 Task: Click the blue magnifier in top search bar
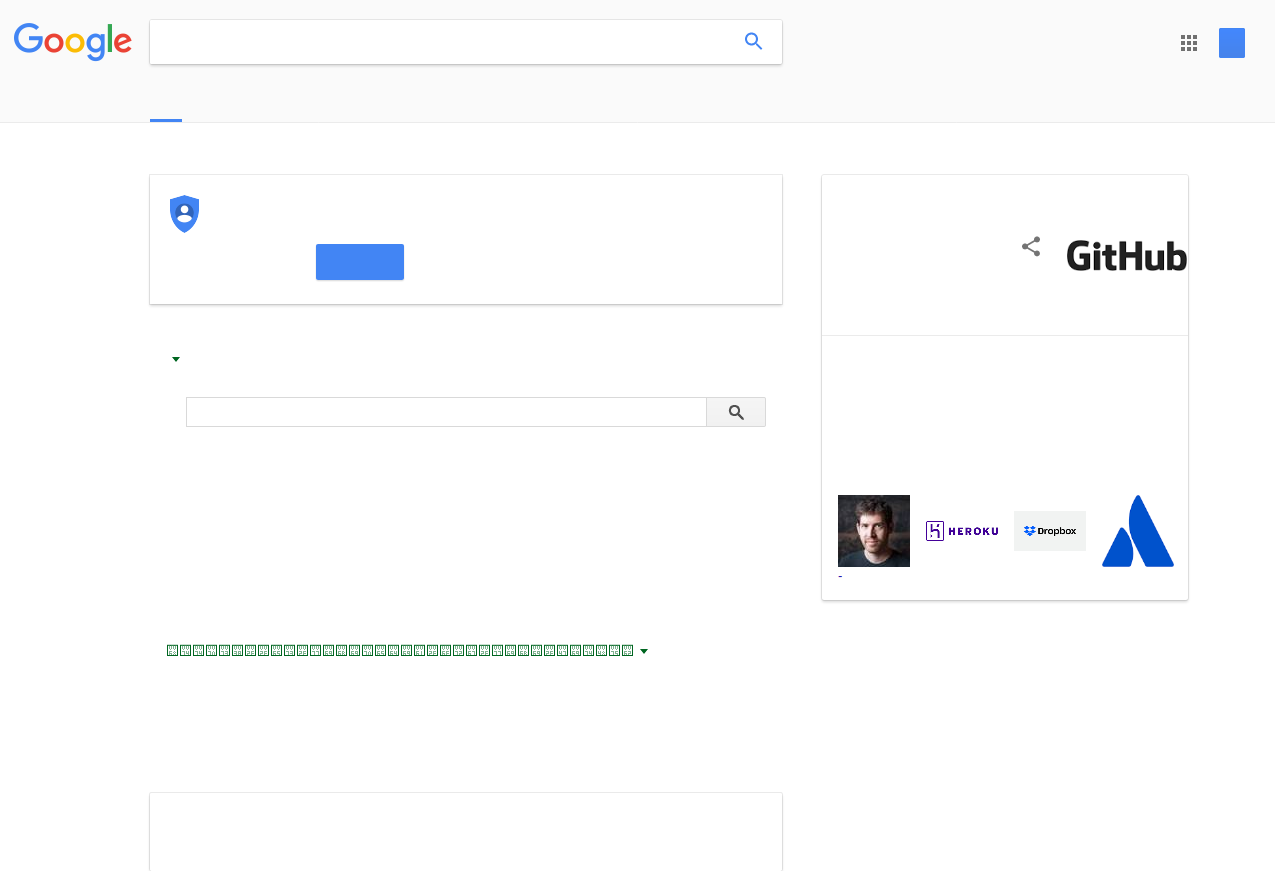coord(754,42)
